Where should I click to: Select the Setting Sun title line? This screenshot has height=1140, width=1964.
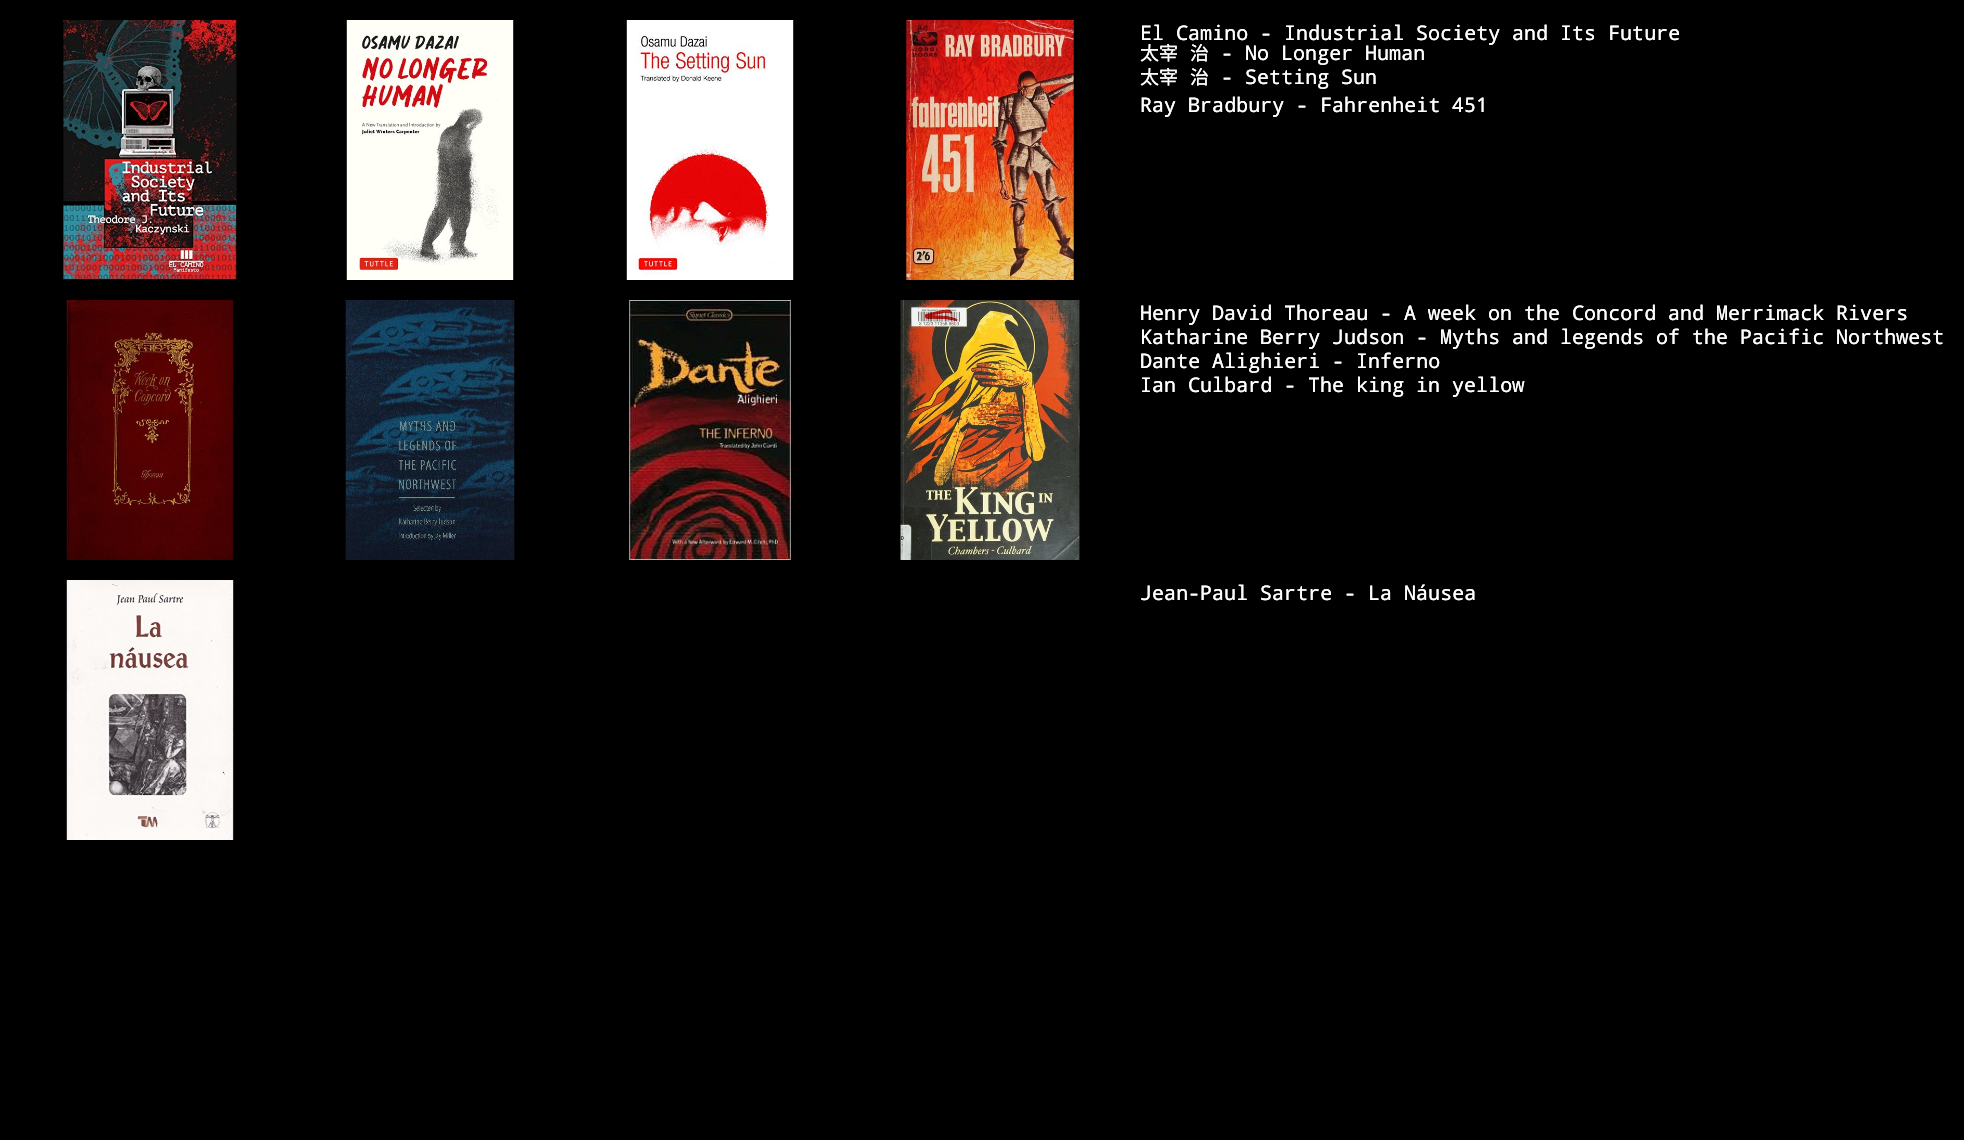pos(1258,78)
